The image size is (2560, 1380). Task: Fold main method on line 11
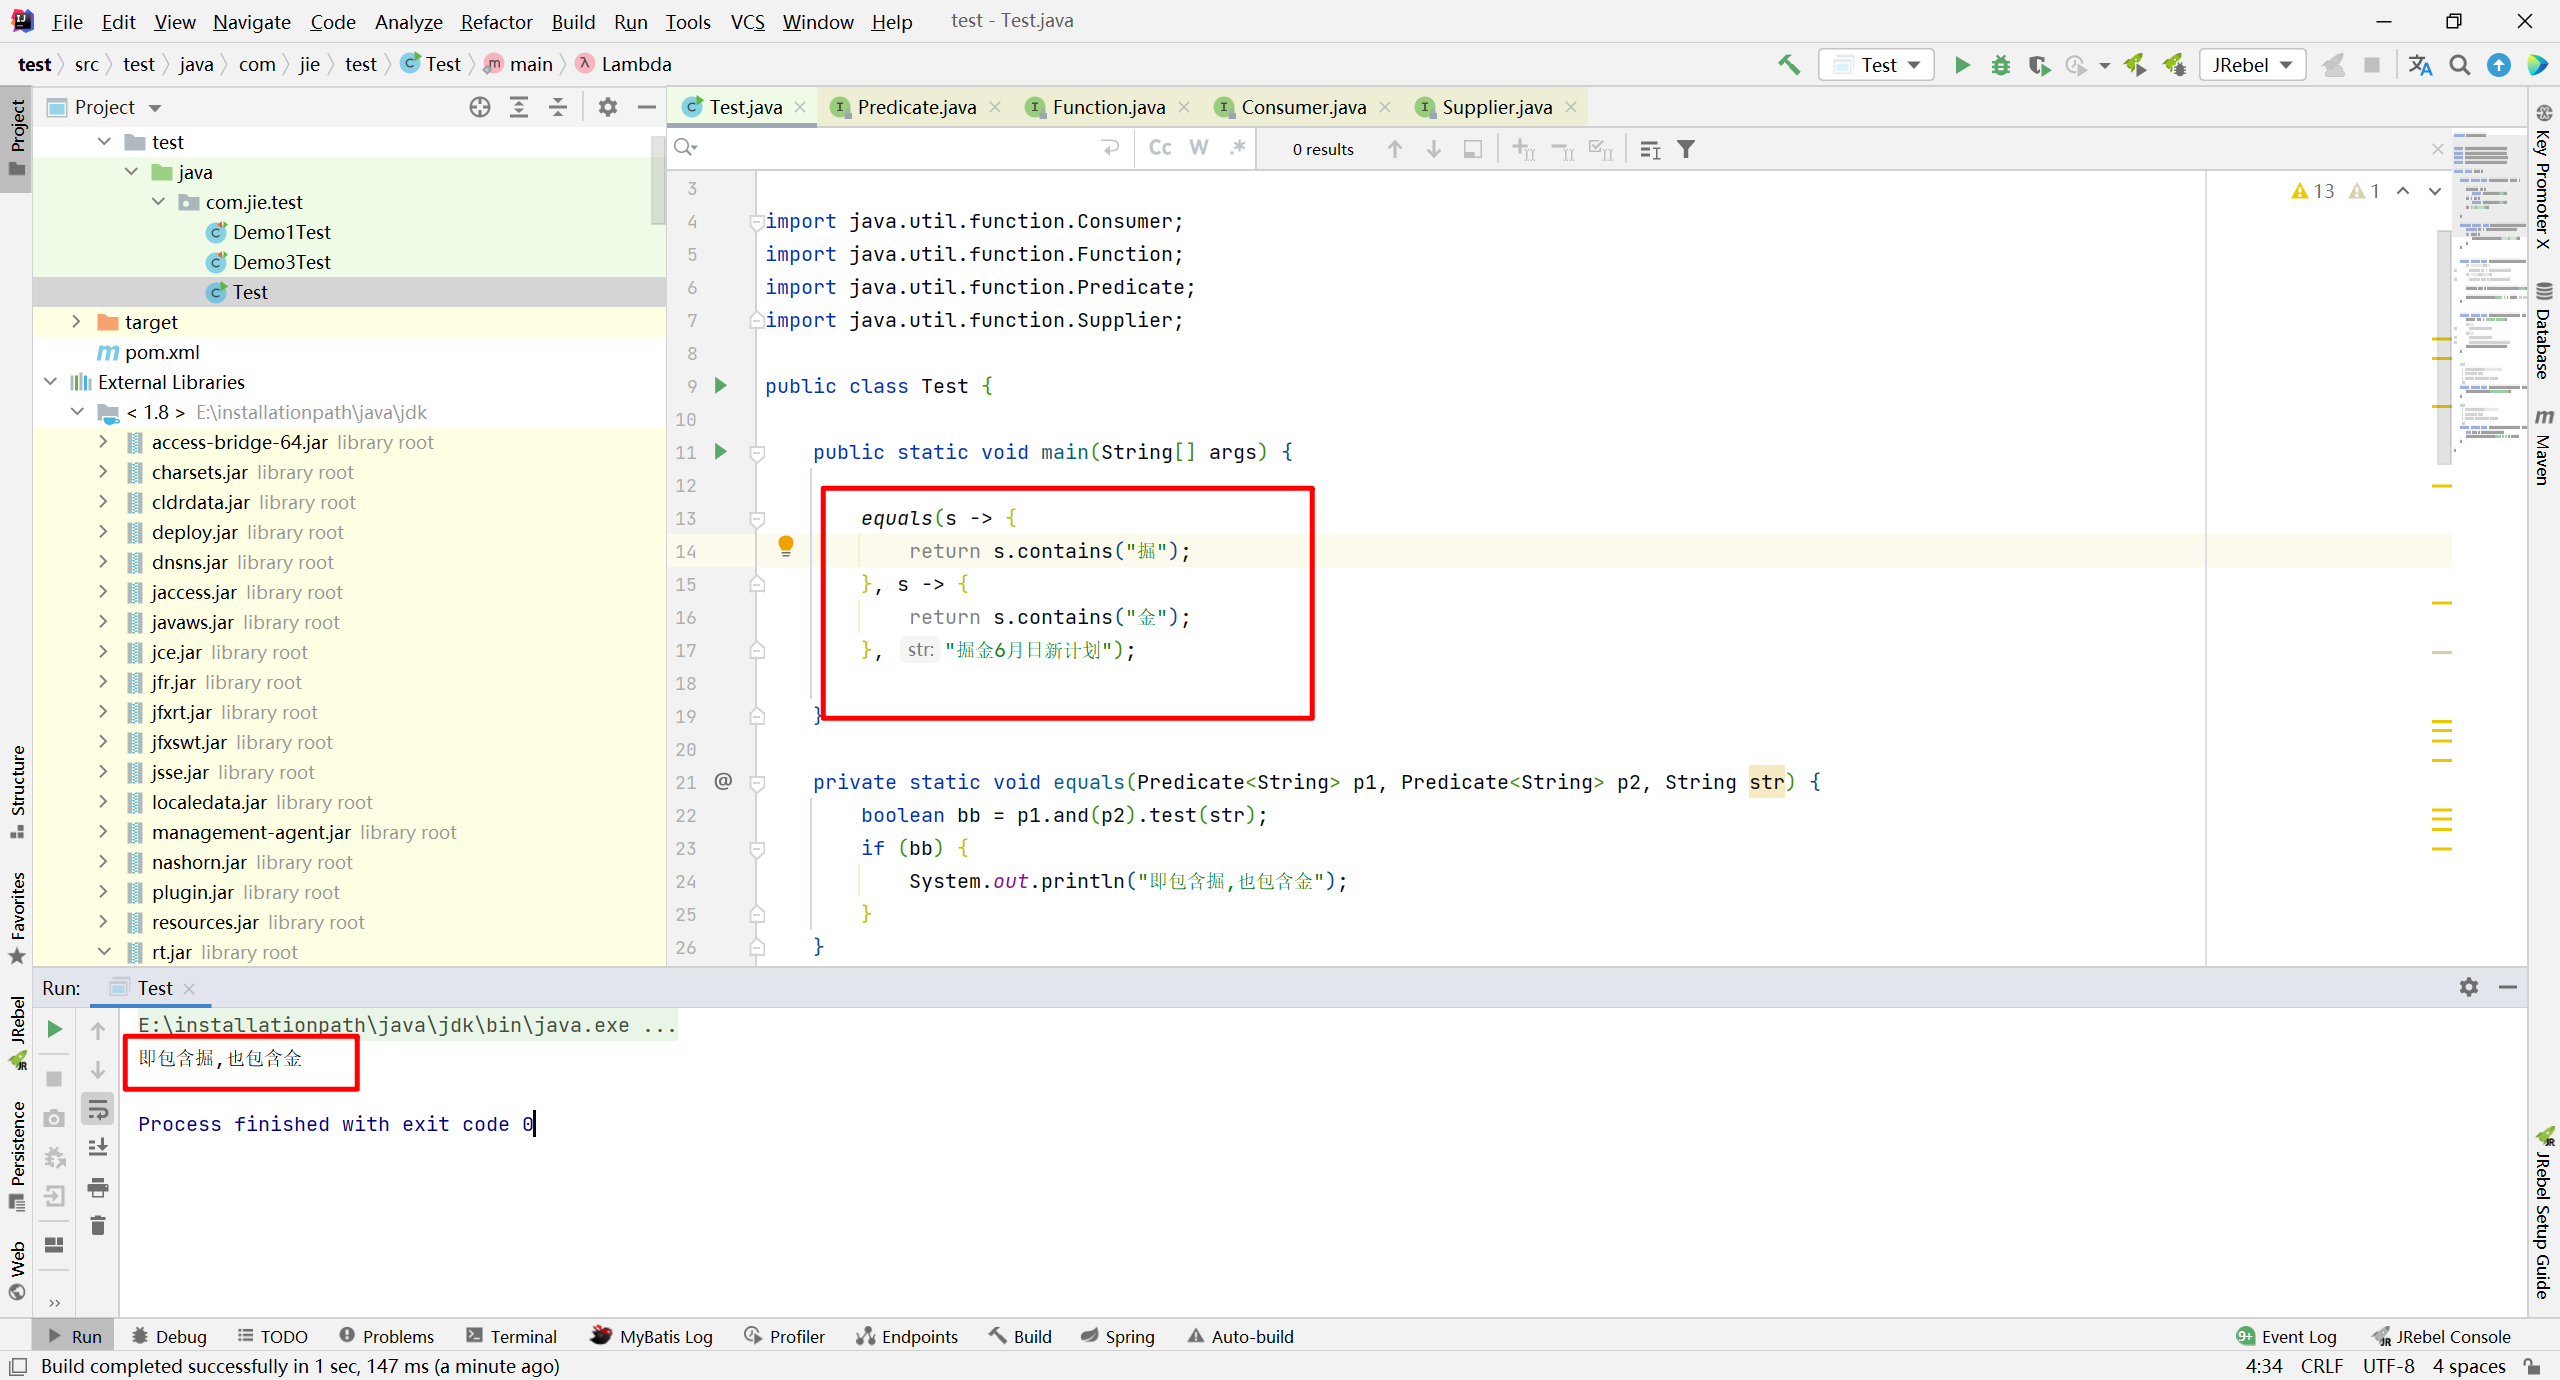[758, 453]
